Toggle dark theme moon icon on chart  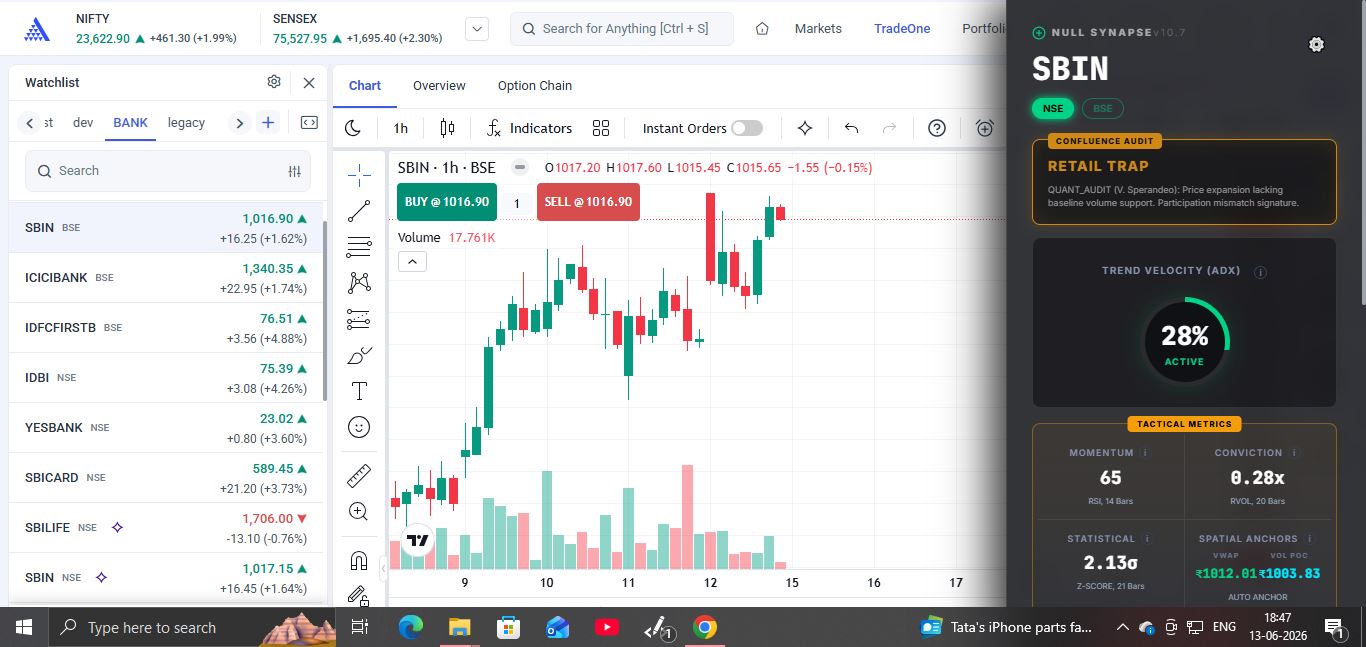[352, 128]
